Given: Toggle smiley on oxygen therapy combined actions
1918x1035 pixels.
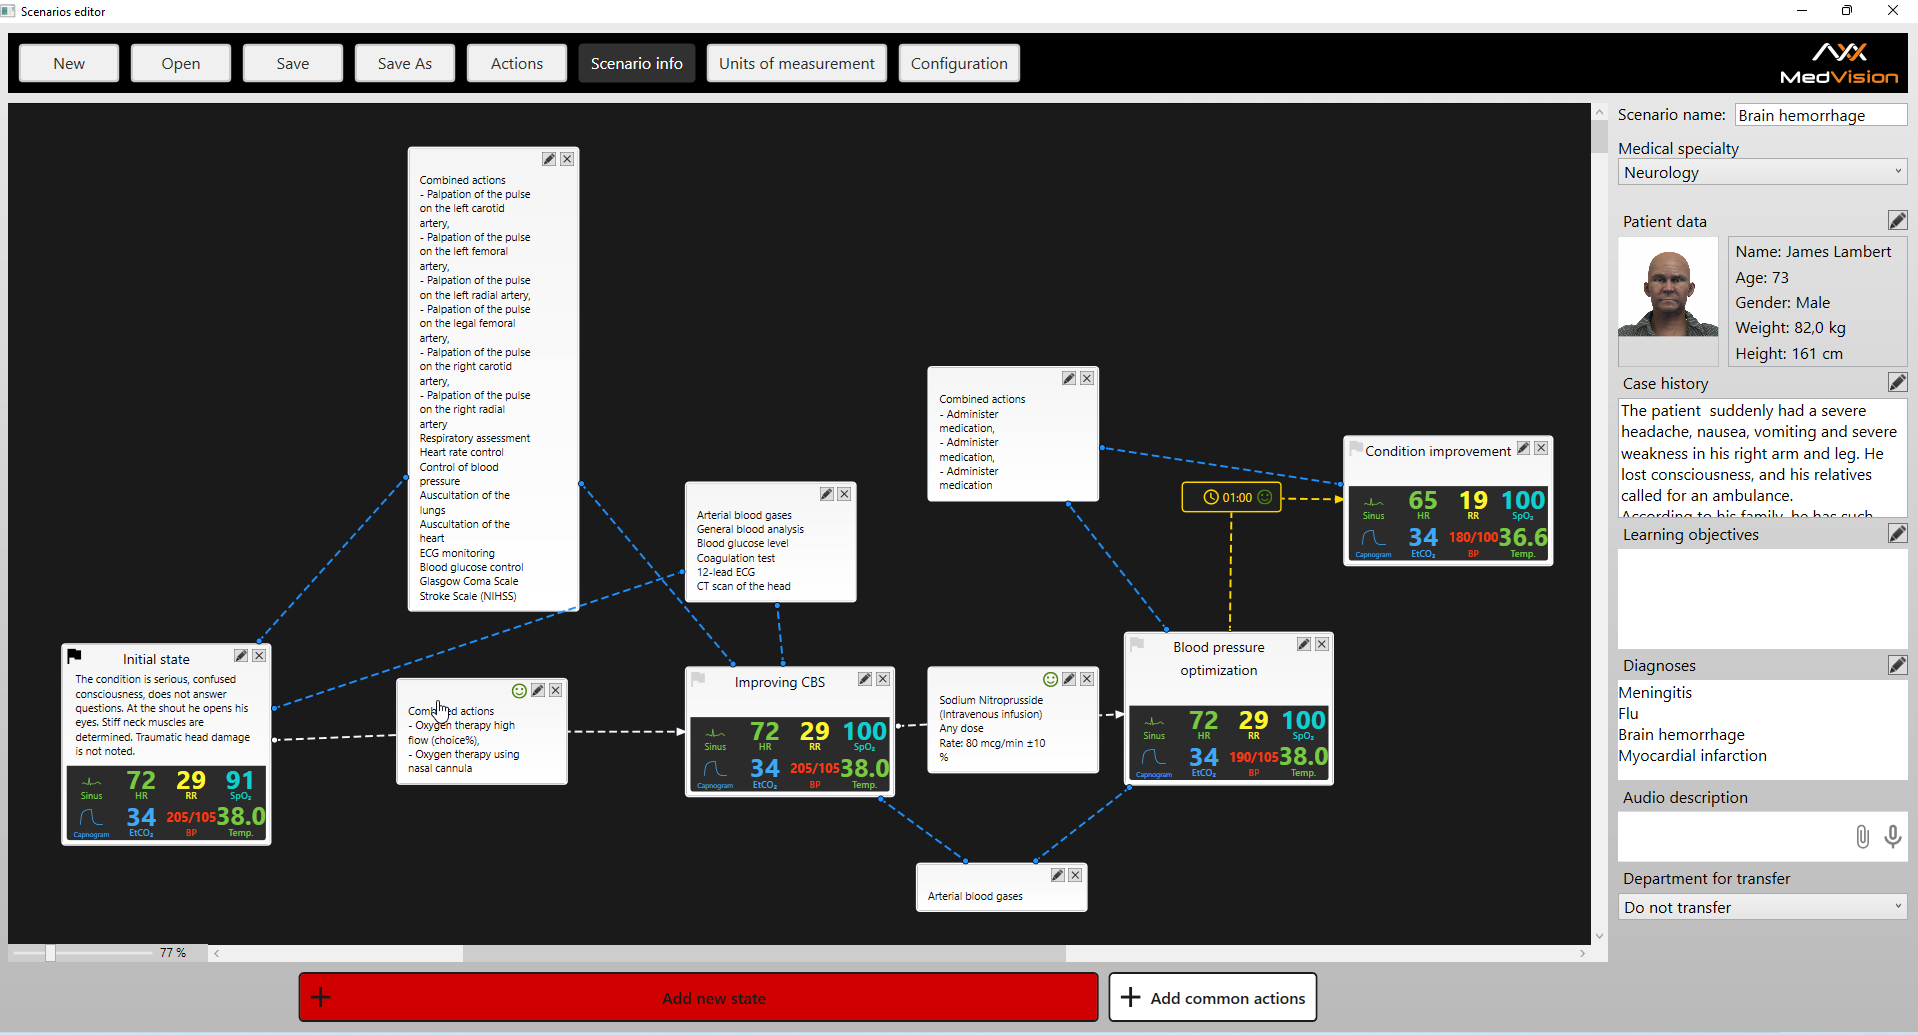Looking at the screenshot, I should (x=519, y=690).
